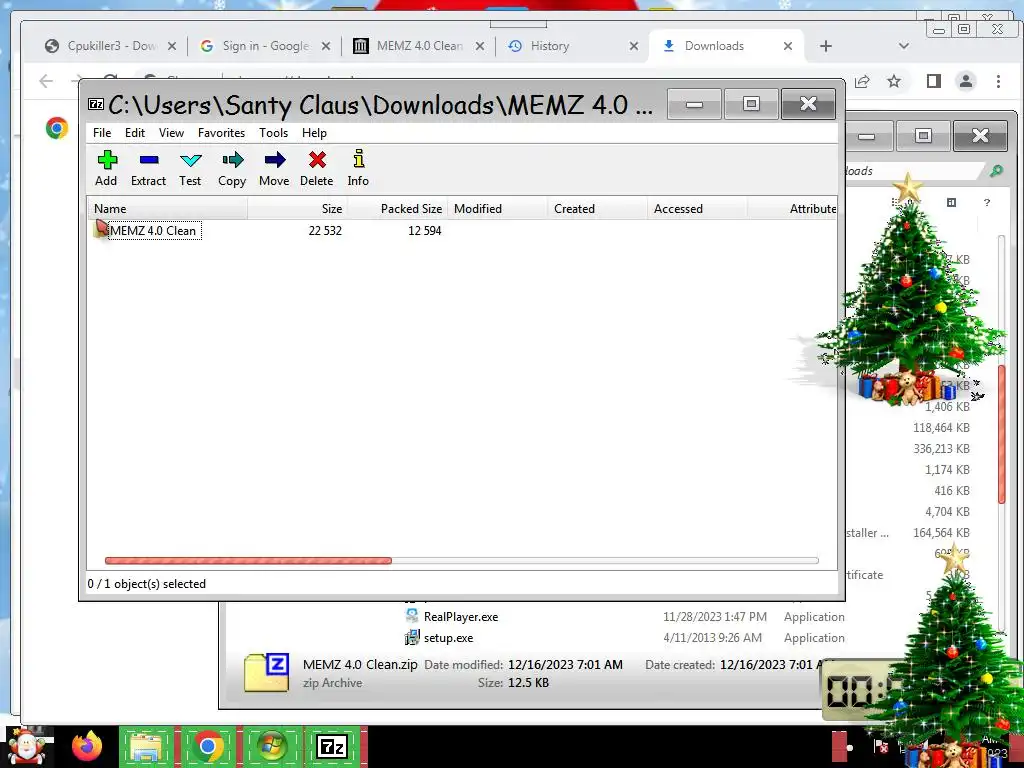Screen dimensions: 1024x768
Task: Close the History tab
Action: (x=633, y=46)
